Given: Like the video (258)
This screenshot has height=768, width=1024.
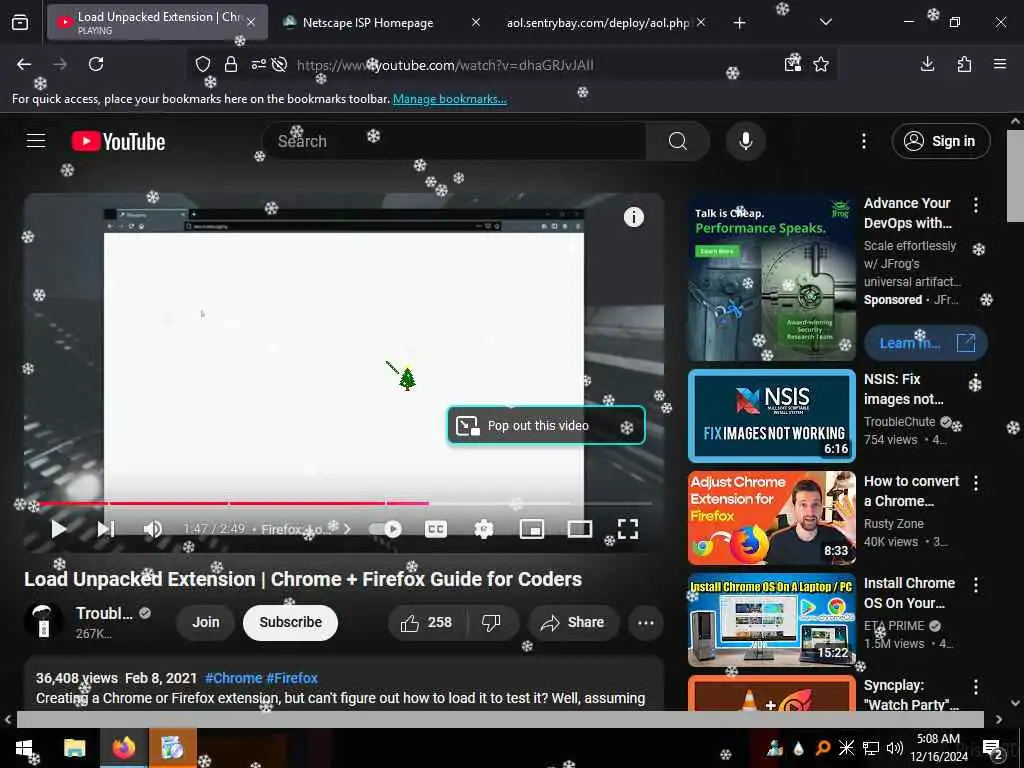Looking at the screenshot, I should click(x=427, y=622).
